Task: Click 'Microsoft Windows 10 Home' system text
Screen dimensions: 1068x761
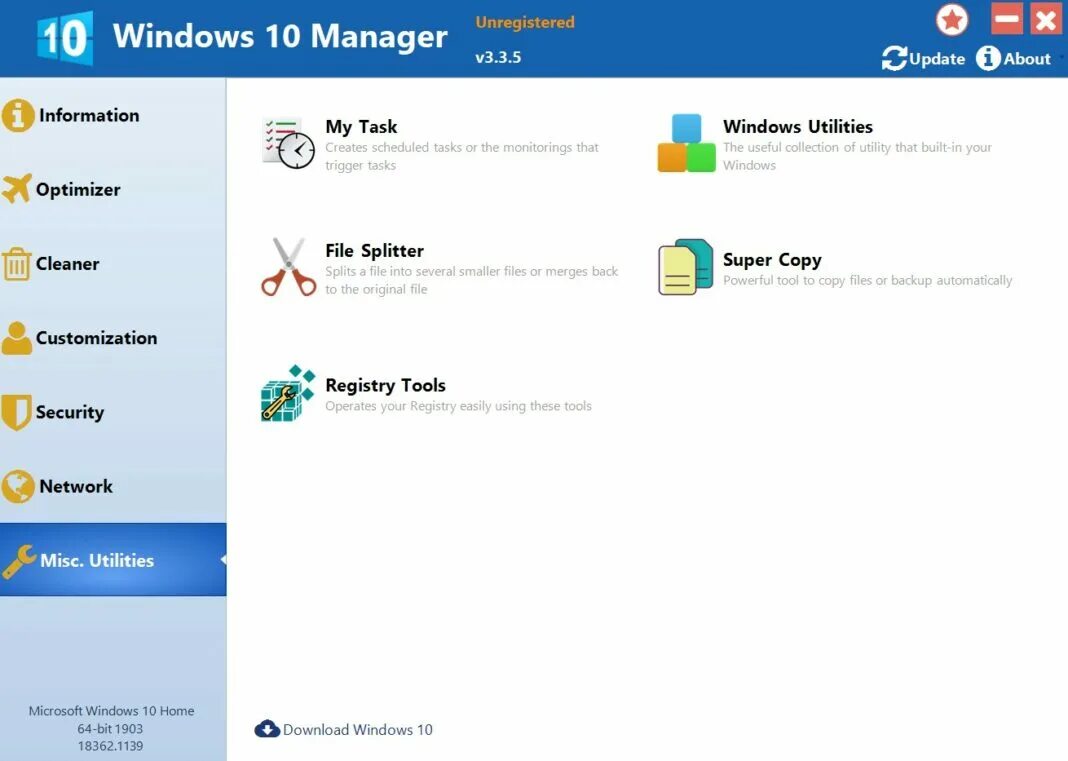Action: (111, 711)
